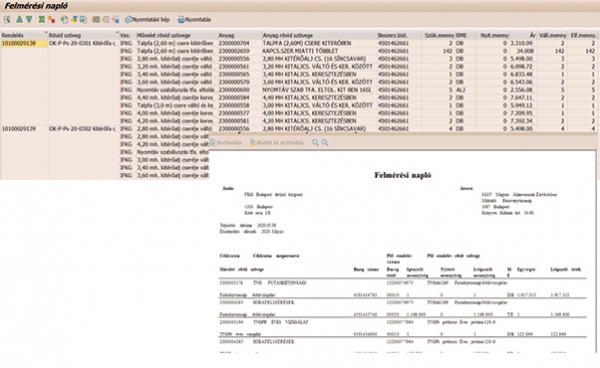Select the Beszerz.bizl. column header

click(399, 35)
